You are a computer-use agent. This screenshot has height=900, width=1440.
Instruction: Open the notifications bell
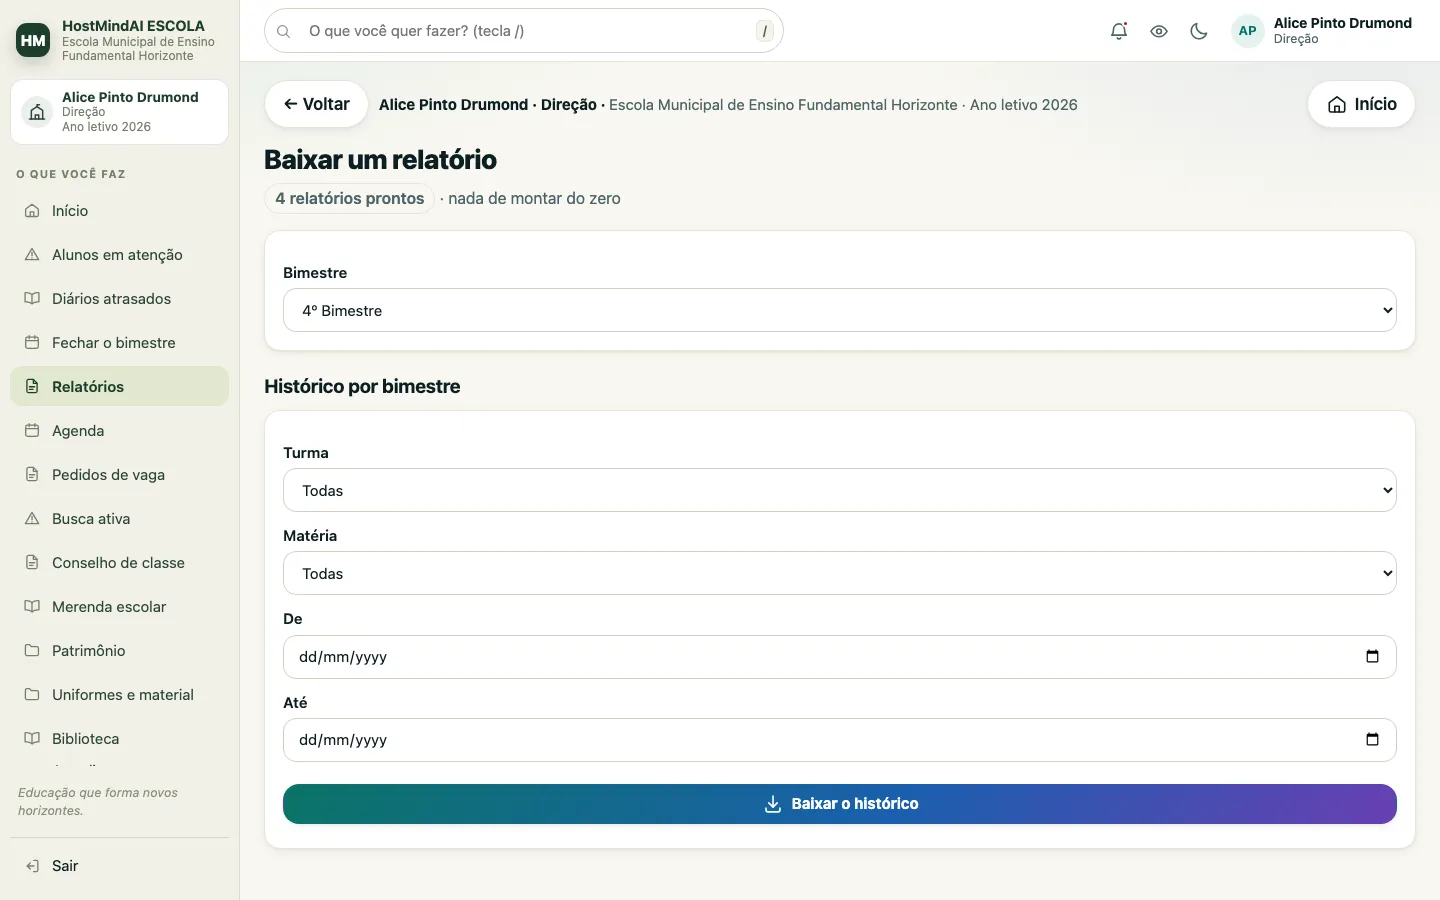[1119, 31]
